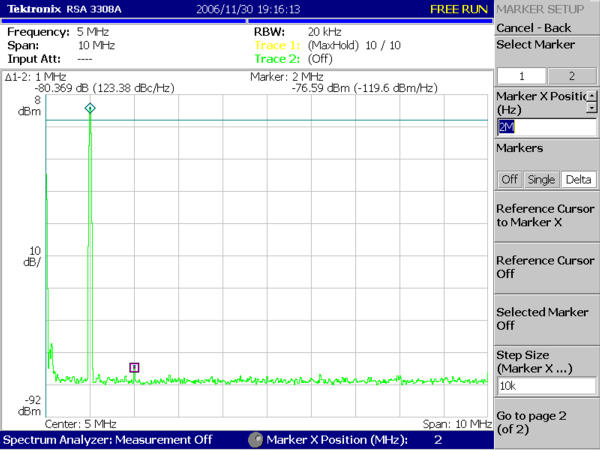Viewport: 600px width, 450px height.
Task: Click the FREE RUN status label
Action: tap(459, 9)
